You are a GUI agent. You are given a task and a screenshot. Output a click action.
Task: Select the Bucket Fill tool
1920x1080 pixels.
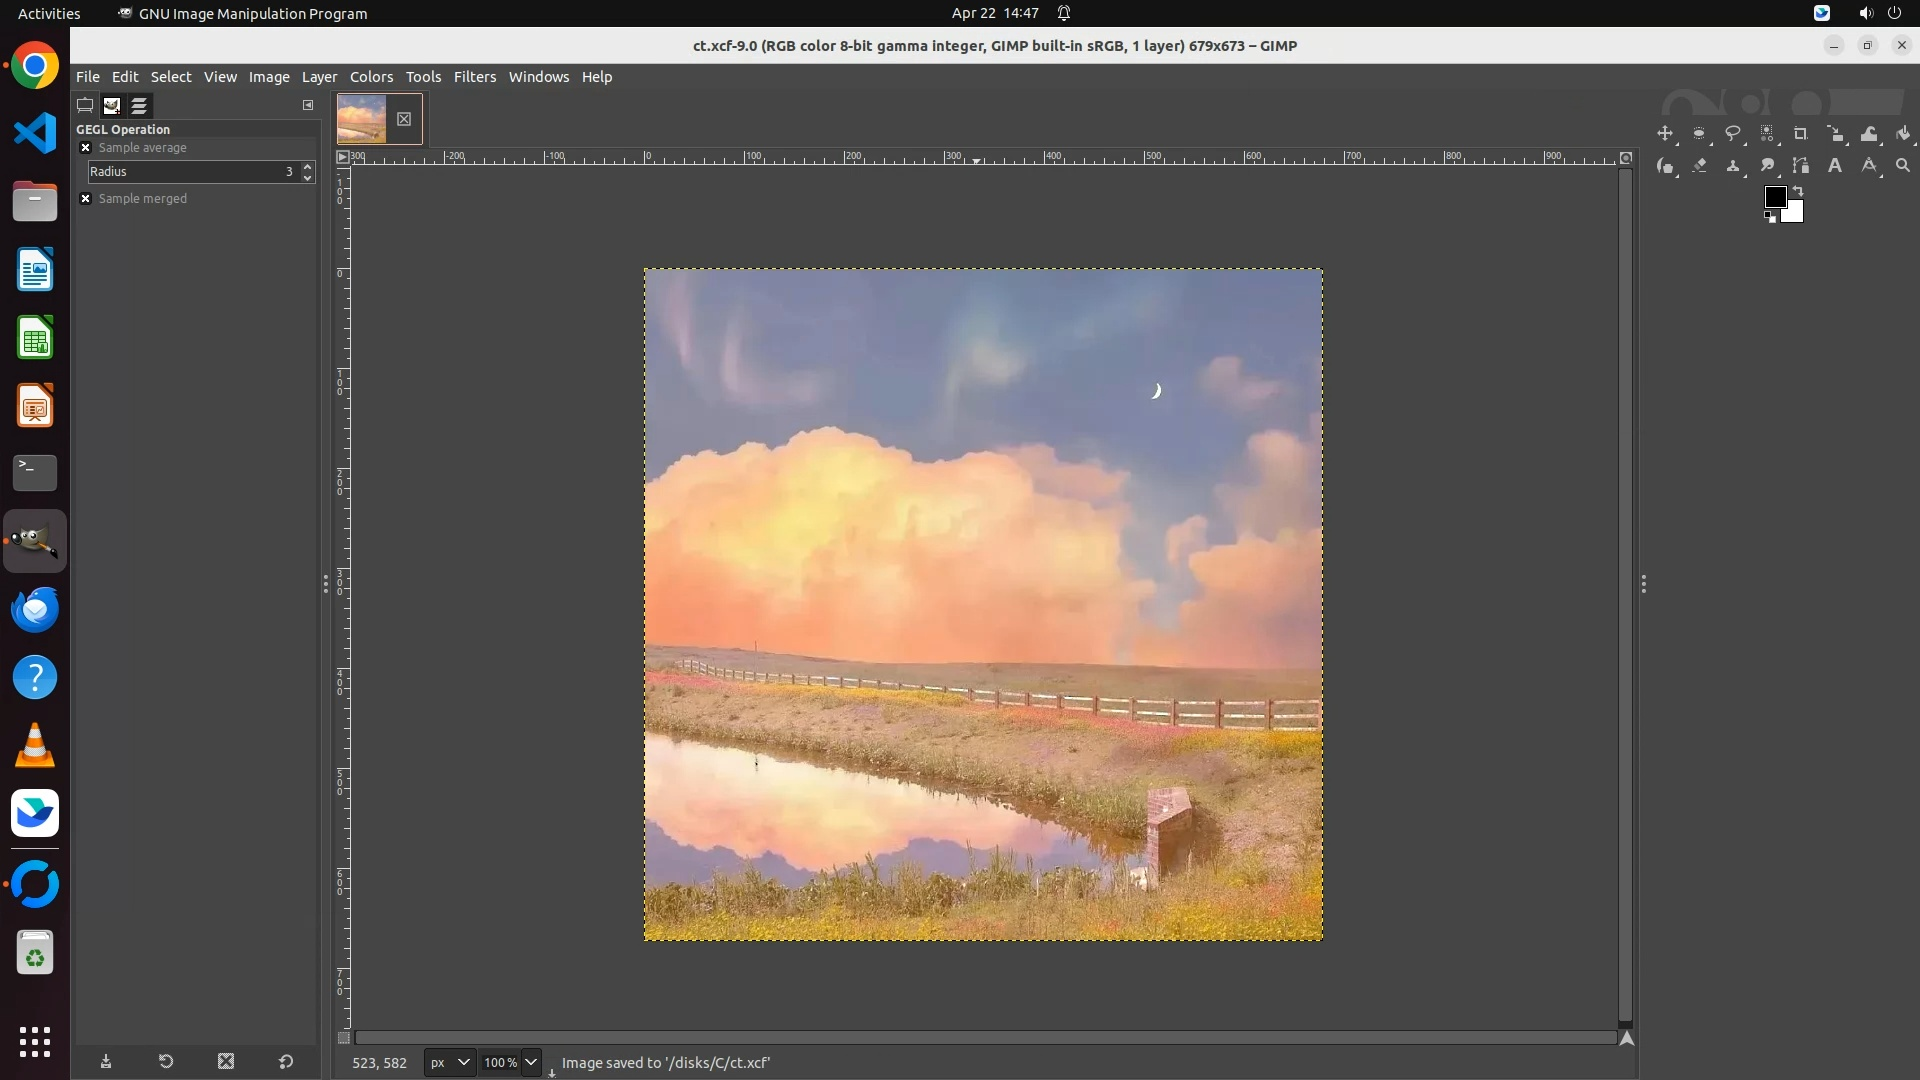[1903, 134]
